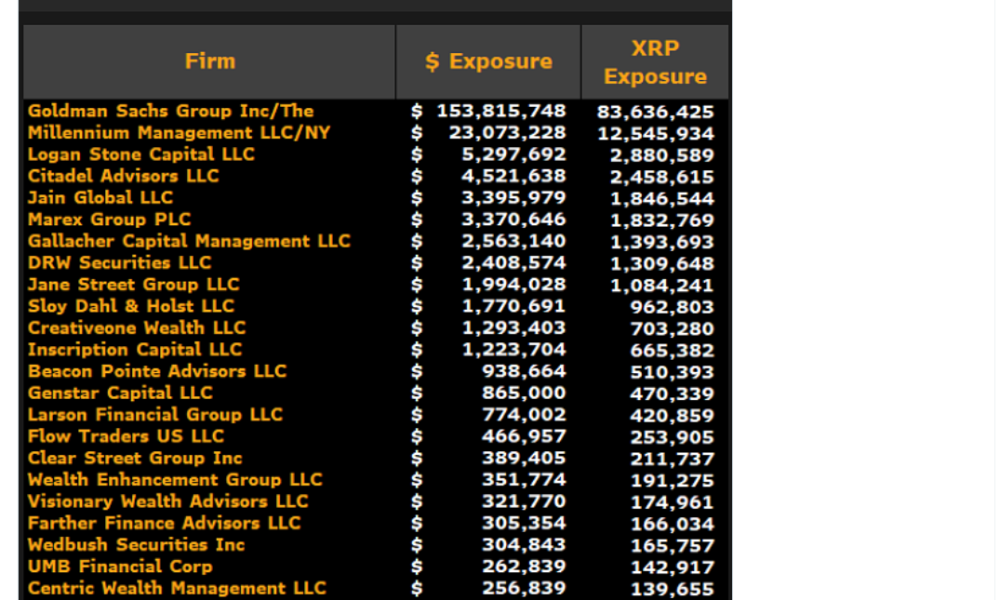The image size is (1000, 600).
Task: Select Jane Street Group LLC row
Action: (x=134, y=285)
